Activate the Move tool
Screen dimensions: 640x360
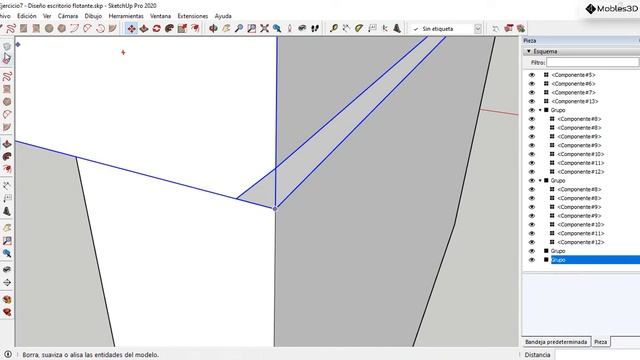(x=131, y=29)
